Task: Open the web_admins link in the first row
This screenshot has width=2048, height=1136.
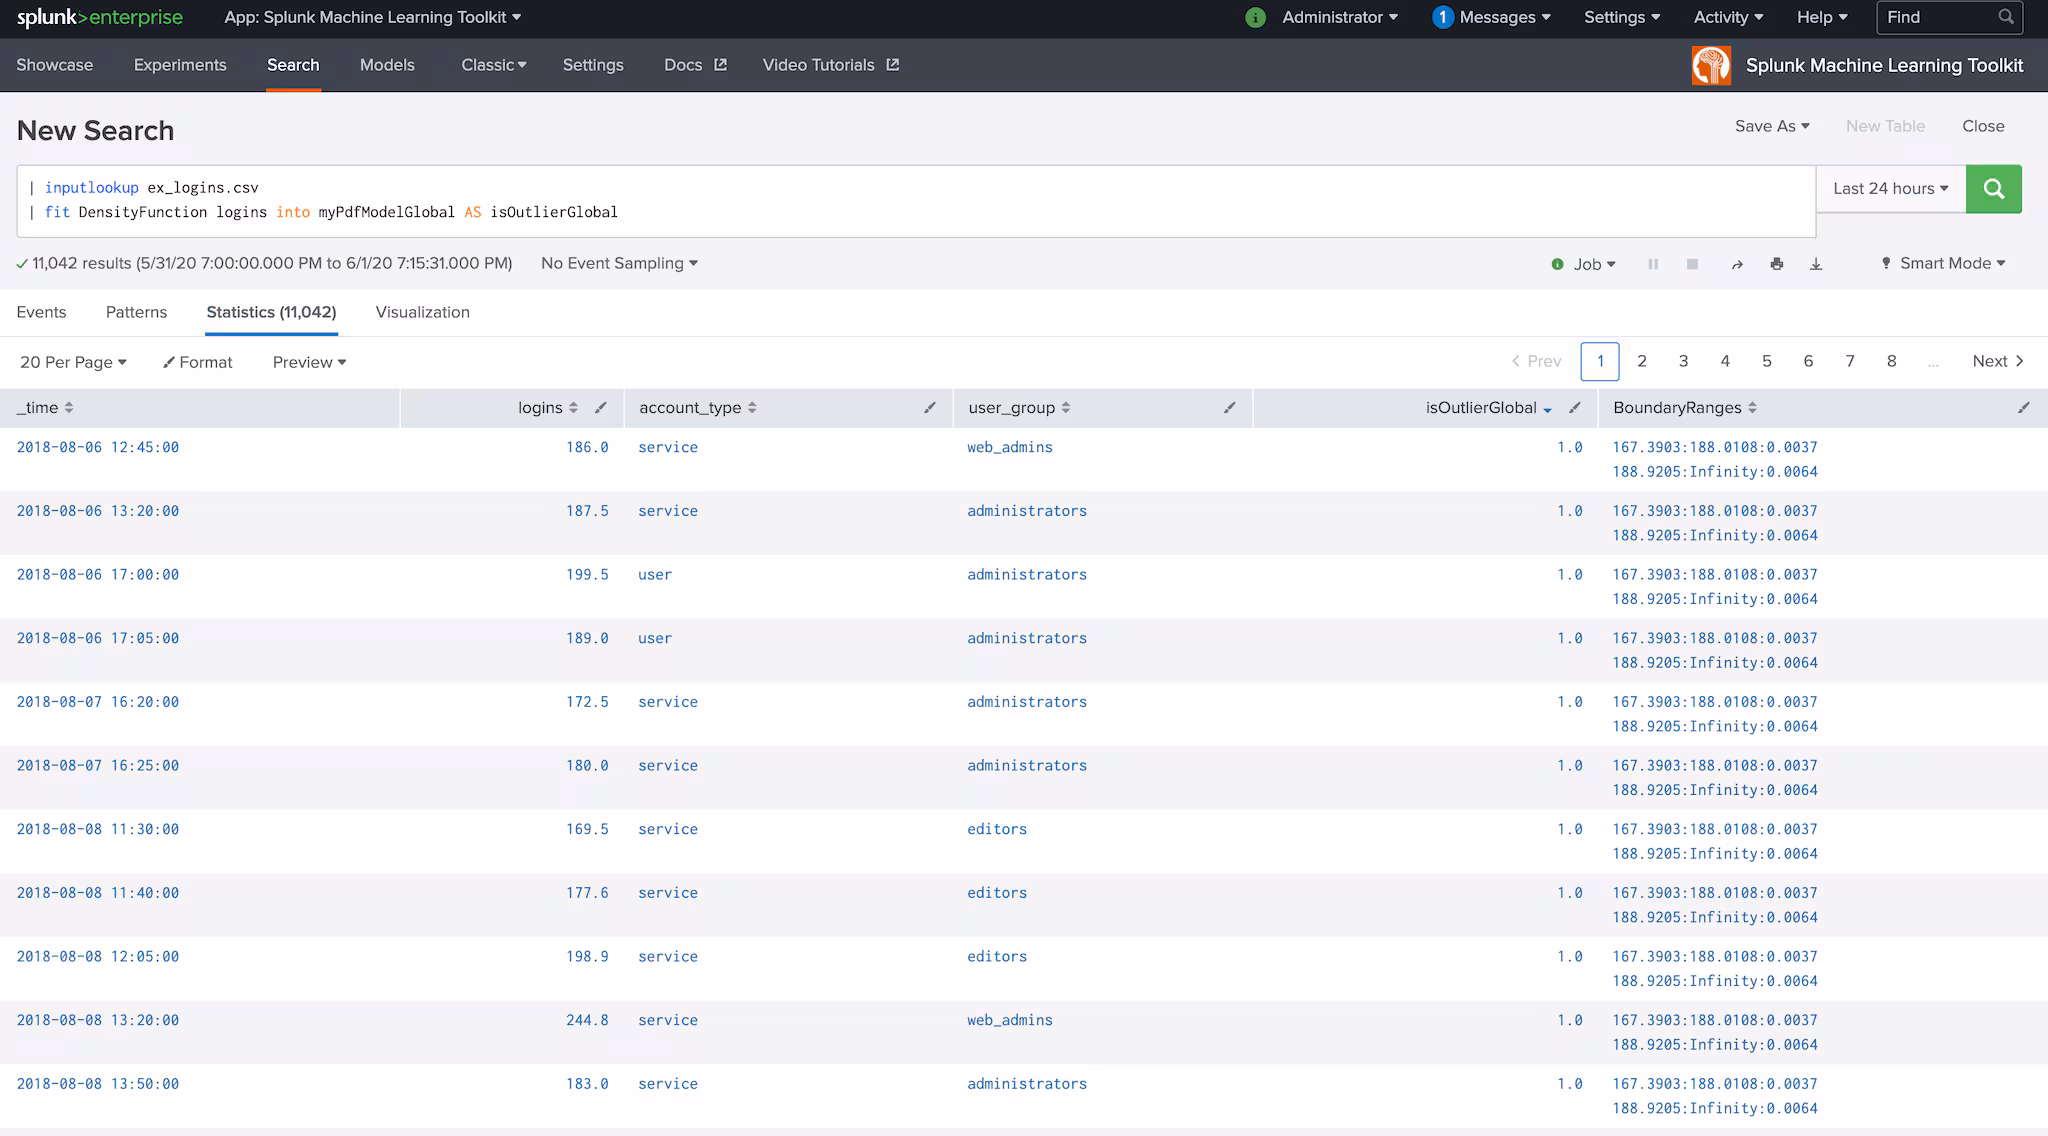Action: 1009,447
